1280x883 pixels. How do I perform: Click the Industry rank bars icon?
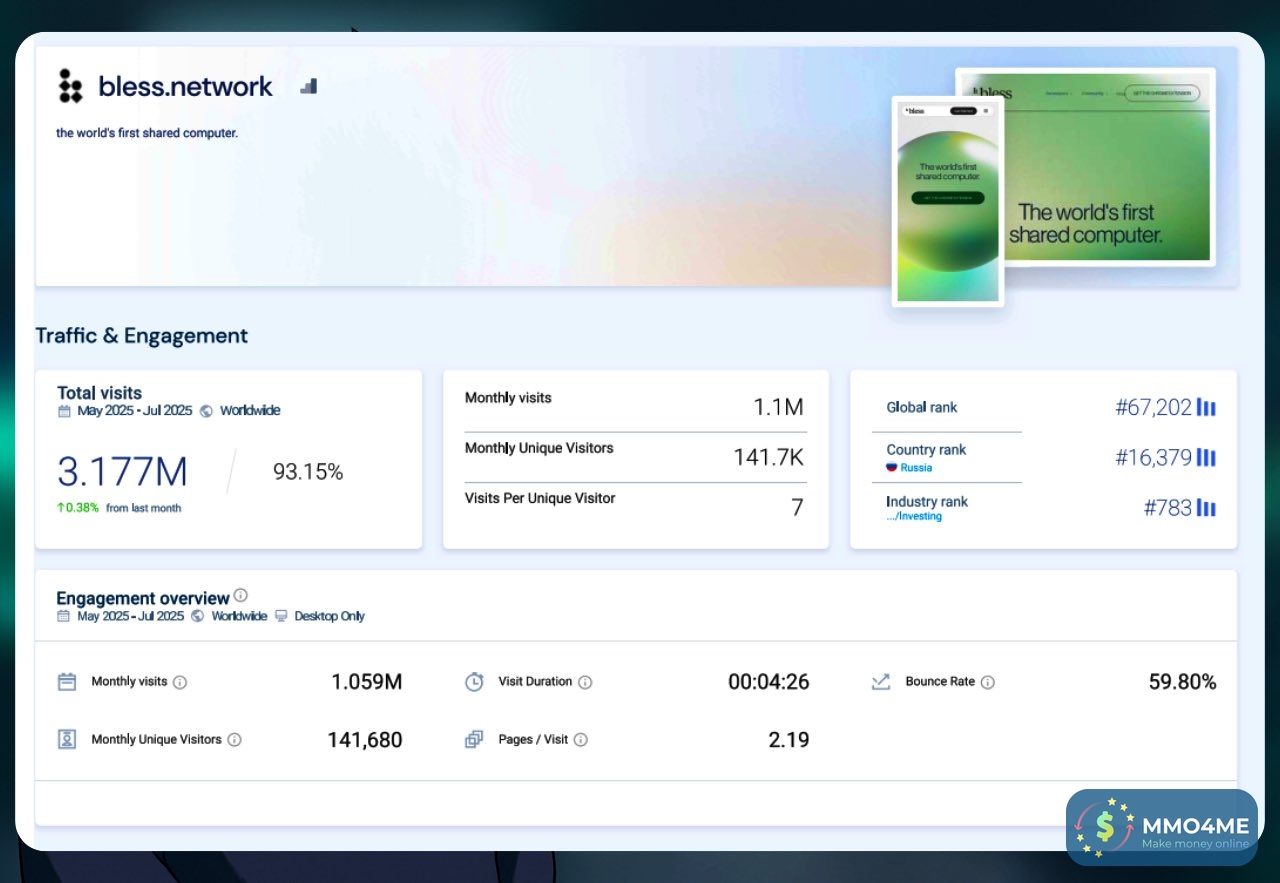coord(1206,508)
